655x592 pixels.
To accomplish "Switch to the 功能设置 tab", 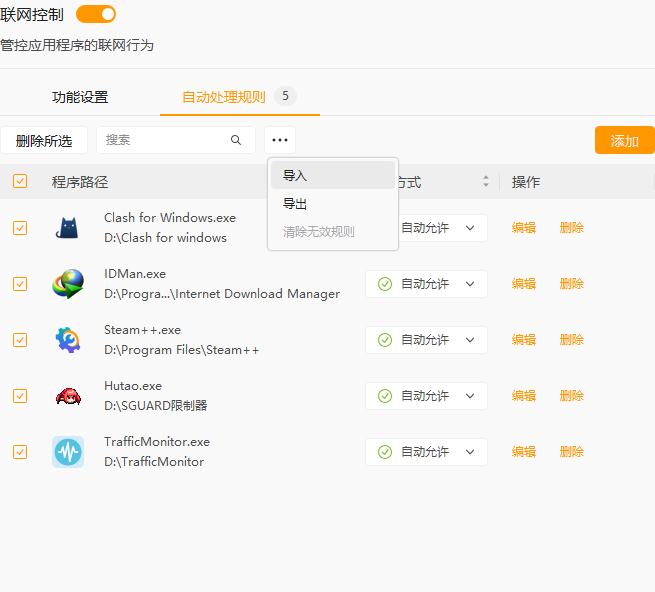I will click(x=80, y=97).
